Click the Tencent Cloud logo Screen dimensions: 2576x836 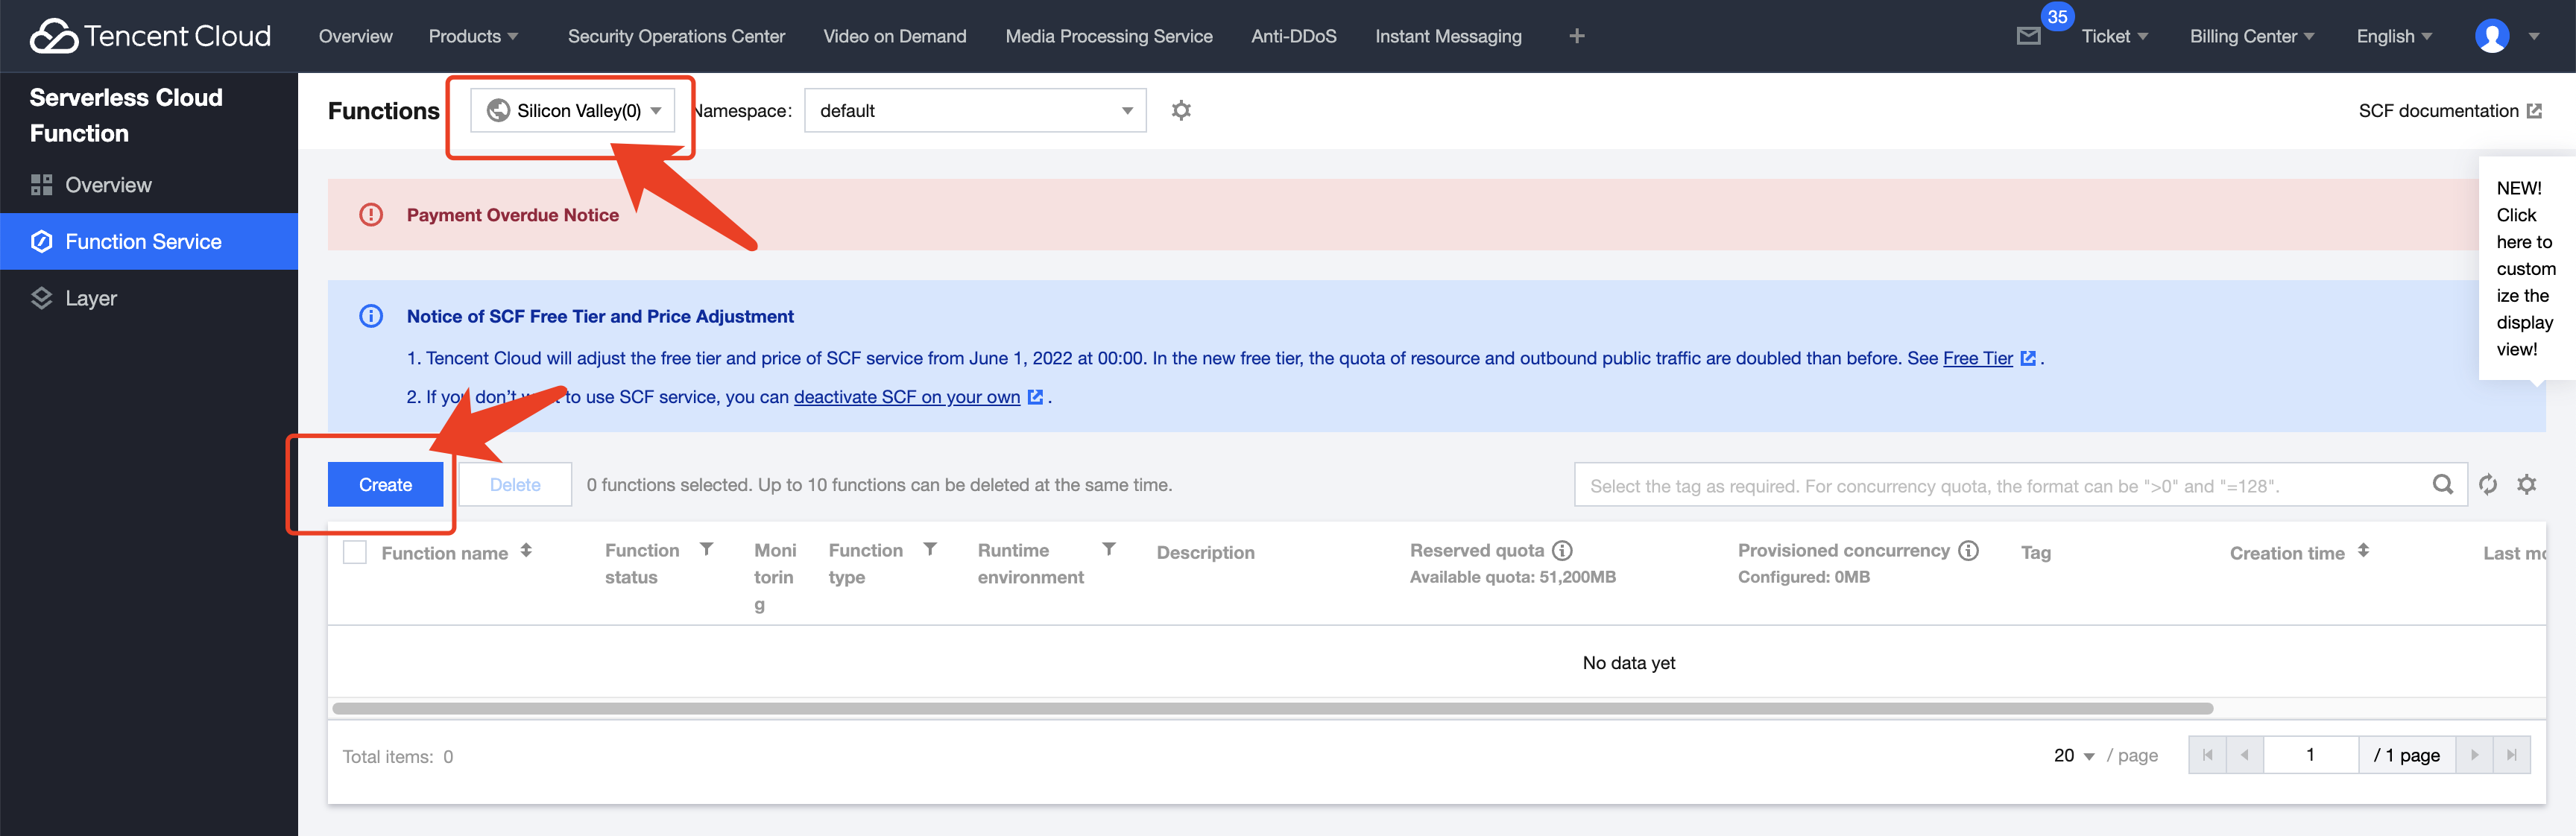[x=150, y=36]
